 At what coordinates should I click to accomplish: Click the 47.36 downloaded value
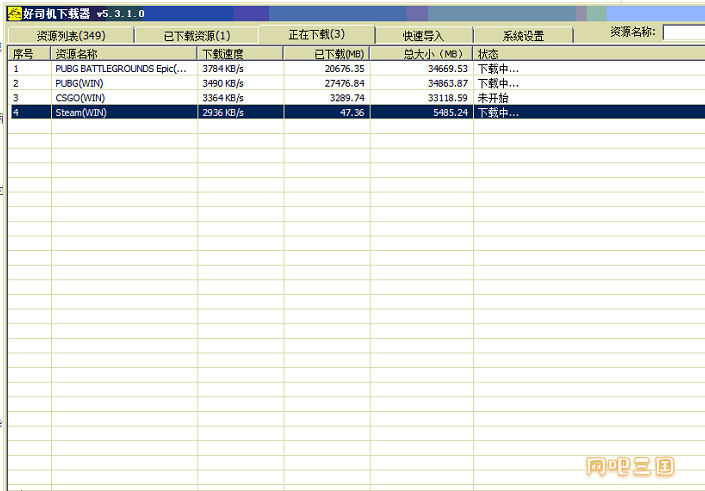point(352,112)
